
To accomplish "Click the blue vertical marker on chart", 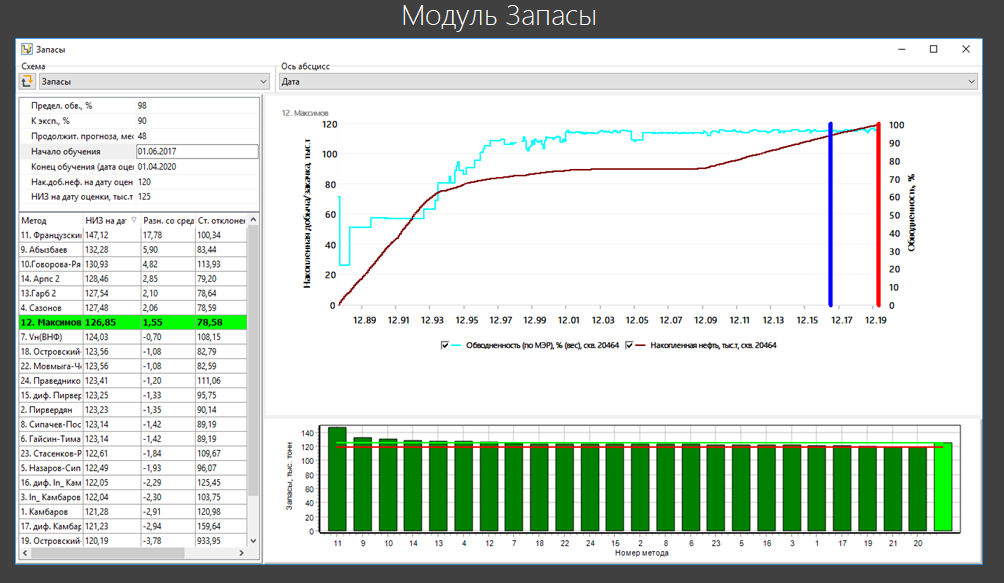I will click(x=830, y=214).
